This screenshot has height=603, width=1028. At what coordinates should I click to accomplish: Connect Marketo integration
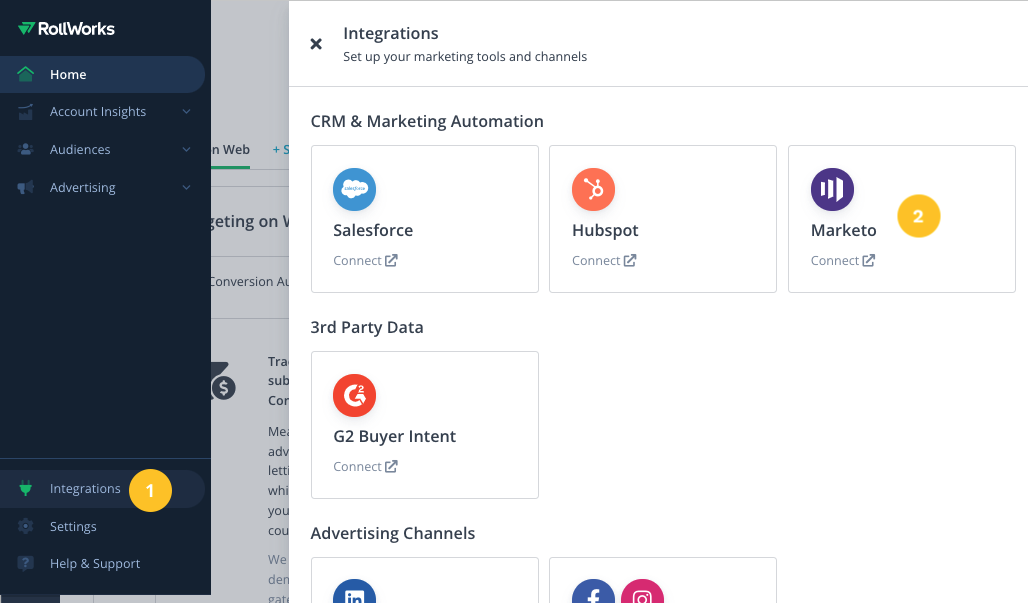click(x=843, y=260)
